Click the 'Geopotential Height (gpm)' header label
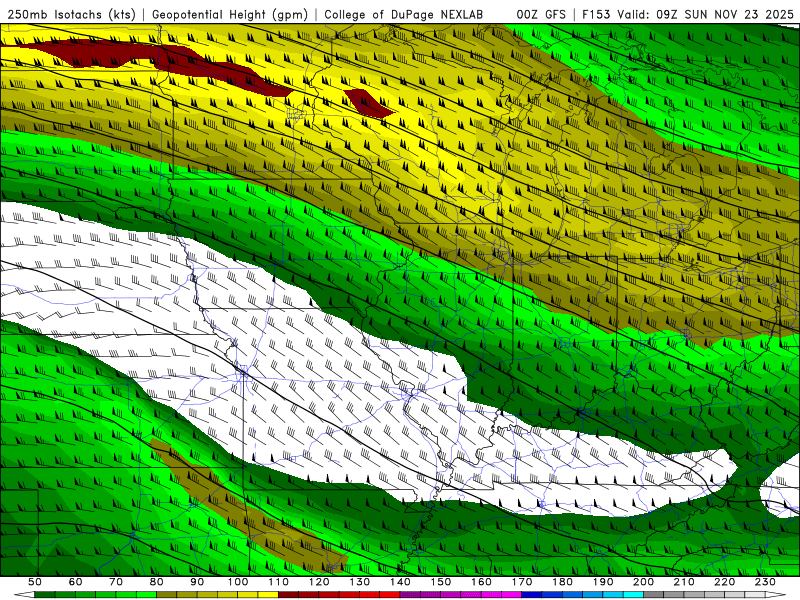This screenshot has width=800, height=600. click(230, 14)
